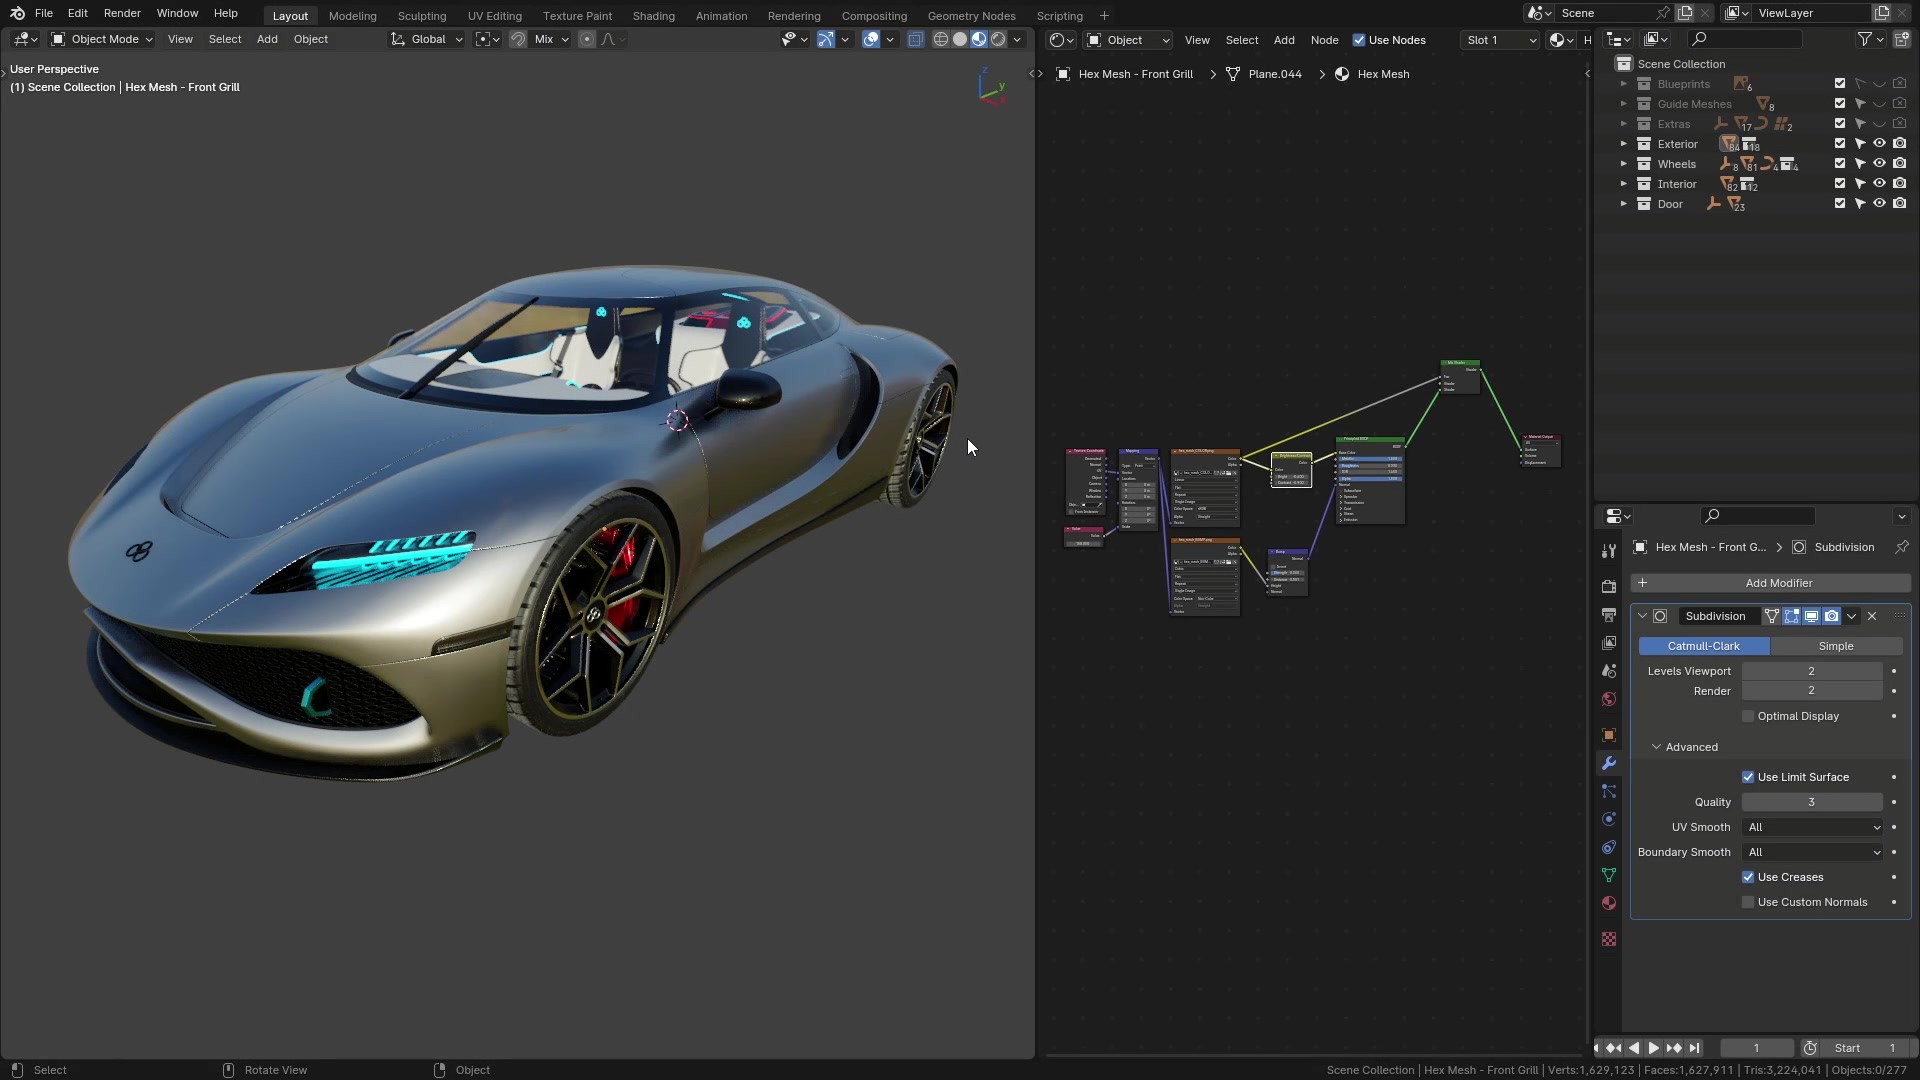Collapse the Advanced subpanel

[x=1656, y=747]
